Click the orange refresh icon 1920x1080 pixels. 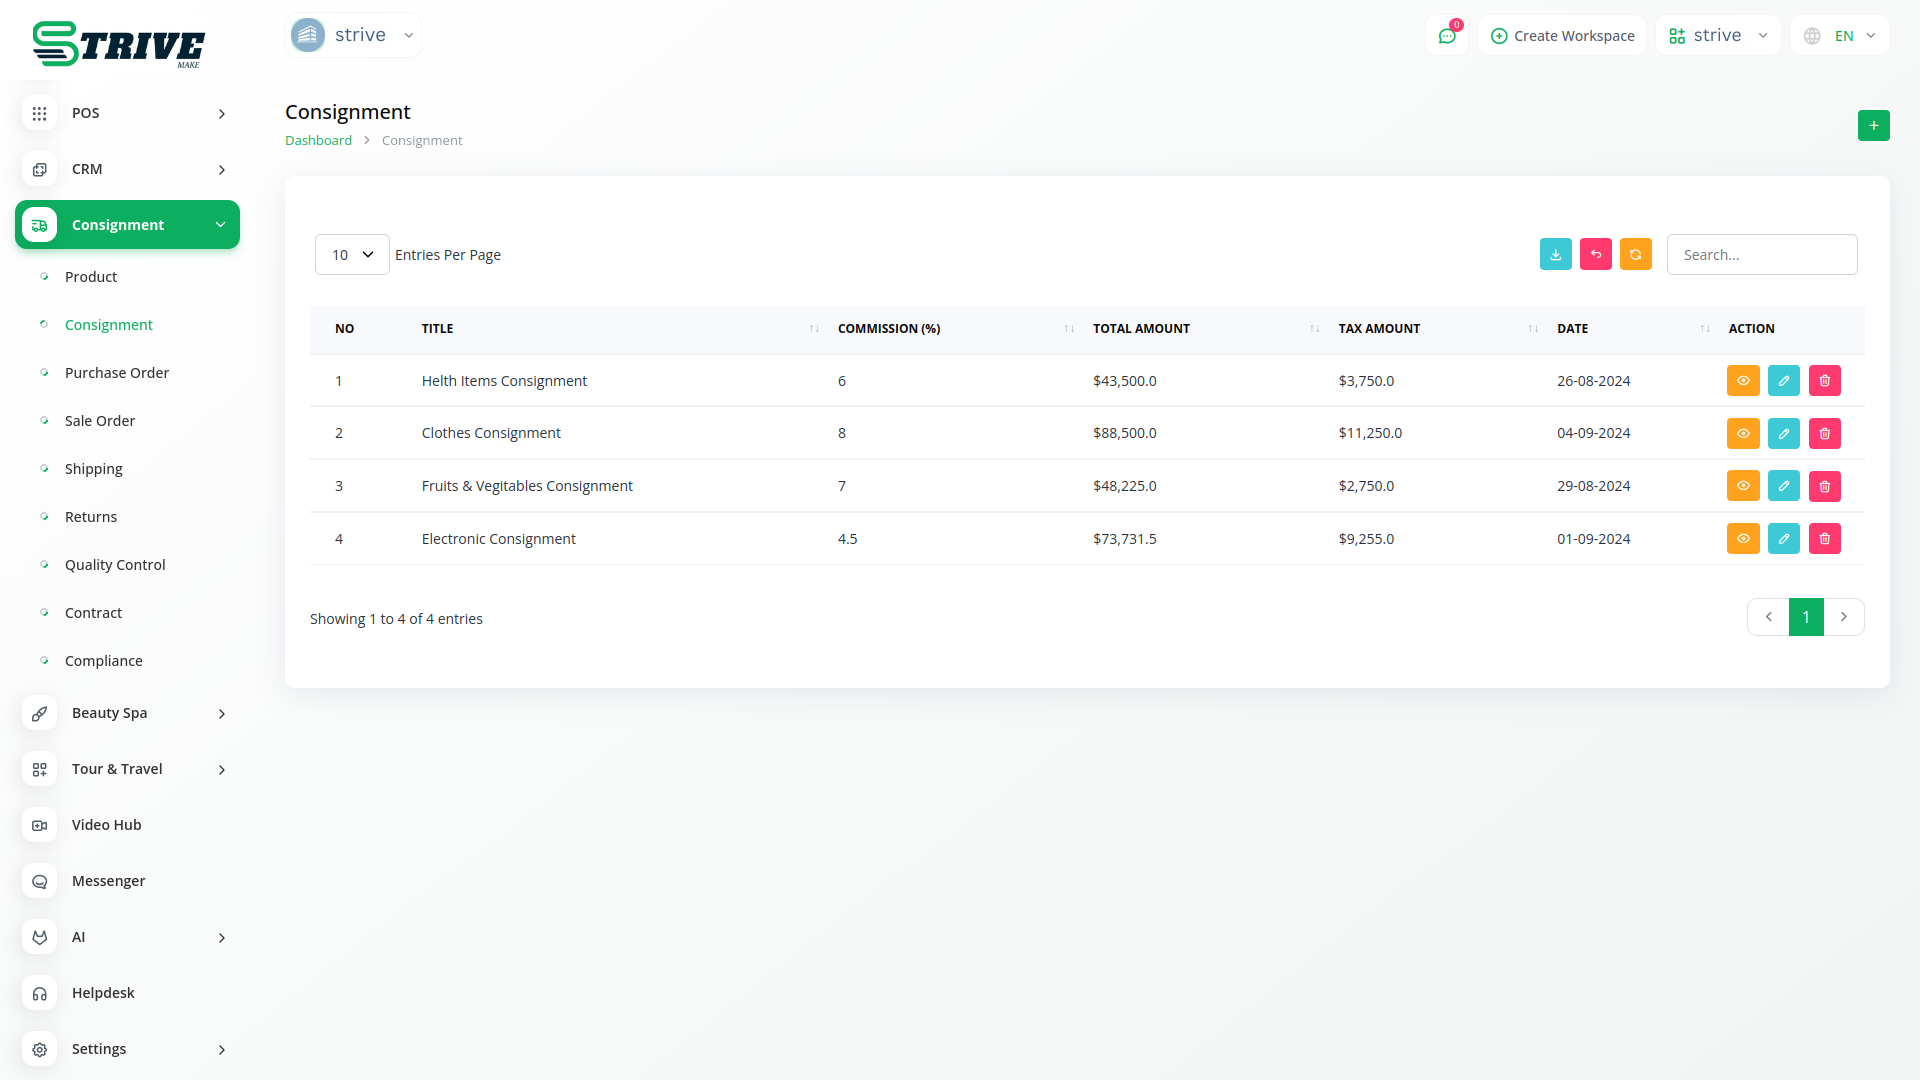tap(1635, 254)
